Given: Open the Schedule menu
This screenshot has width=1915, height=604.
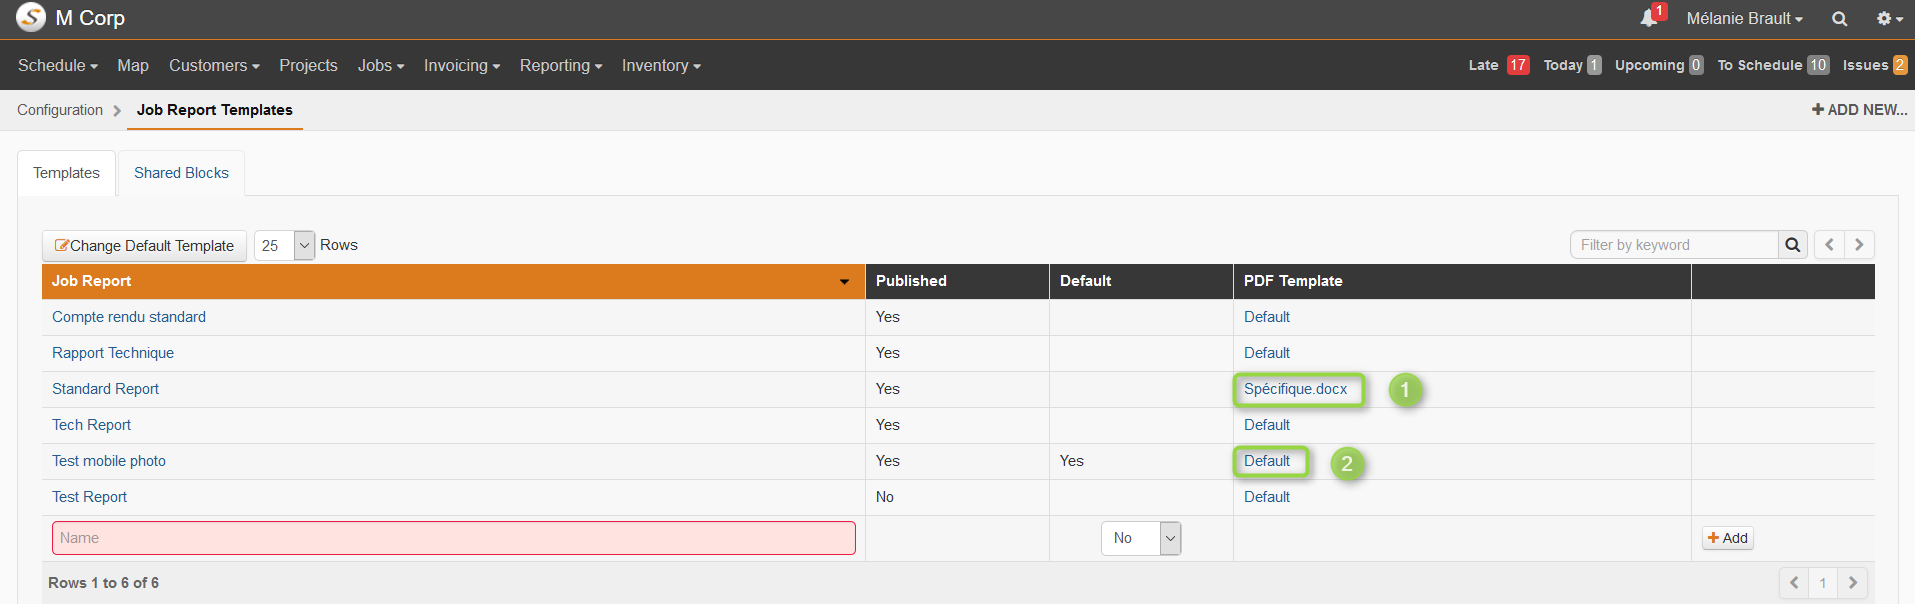Looking at the screenshot, I should click(58, 65).
